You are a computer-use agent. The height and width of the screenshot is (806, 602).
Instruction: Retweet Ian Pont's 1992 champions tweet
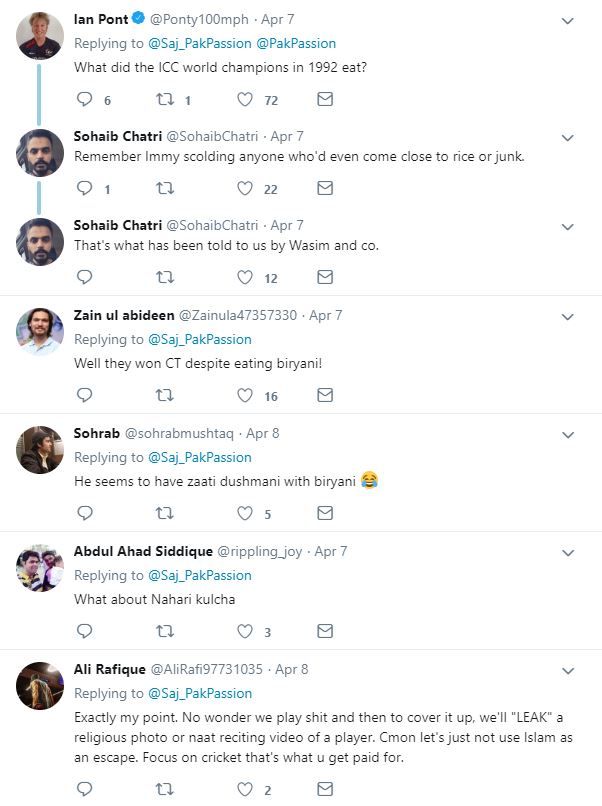tap(165, 99)
